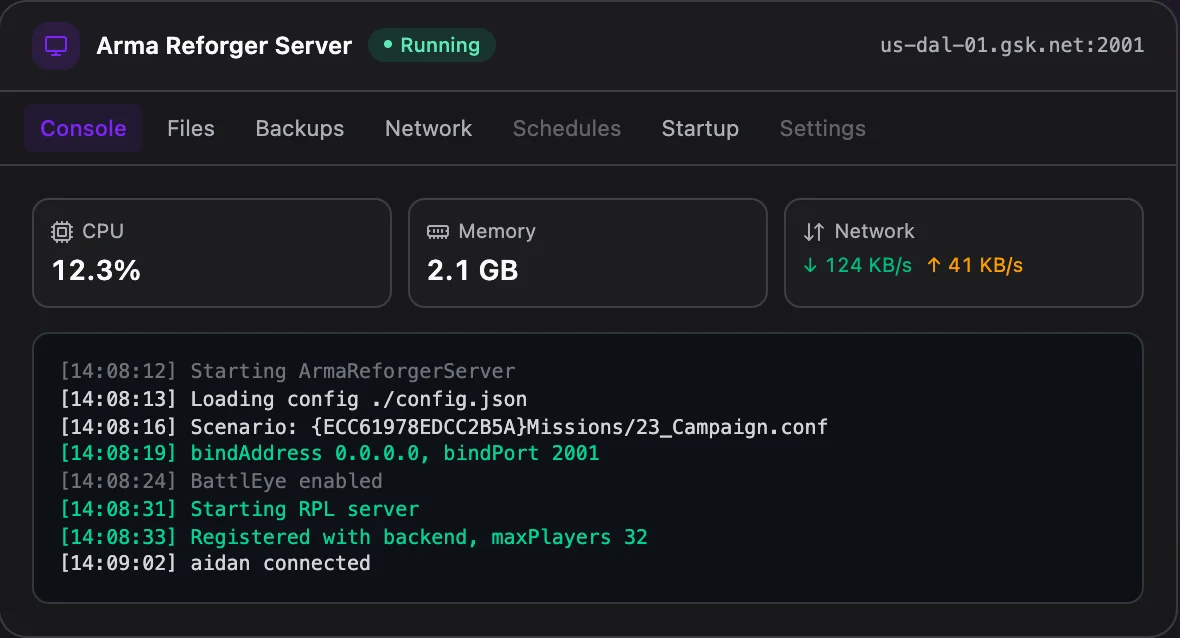Click the Arma Reforger Server title
The width and height of the screenshot is (1180, 638).
pos(224,46)
